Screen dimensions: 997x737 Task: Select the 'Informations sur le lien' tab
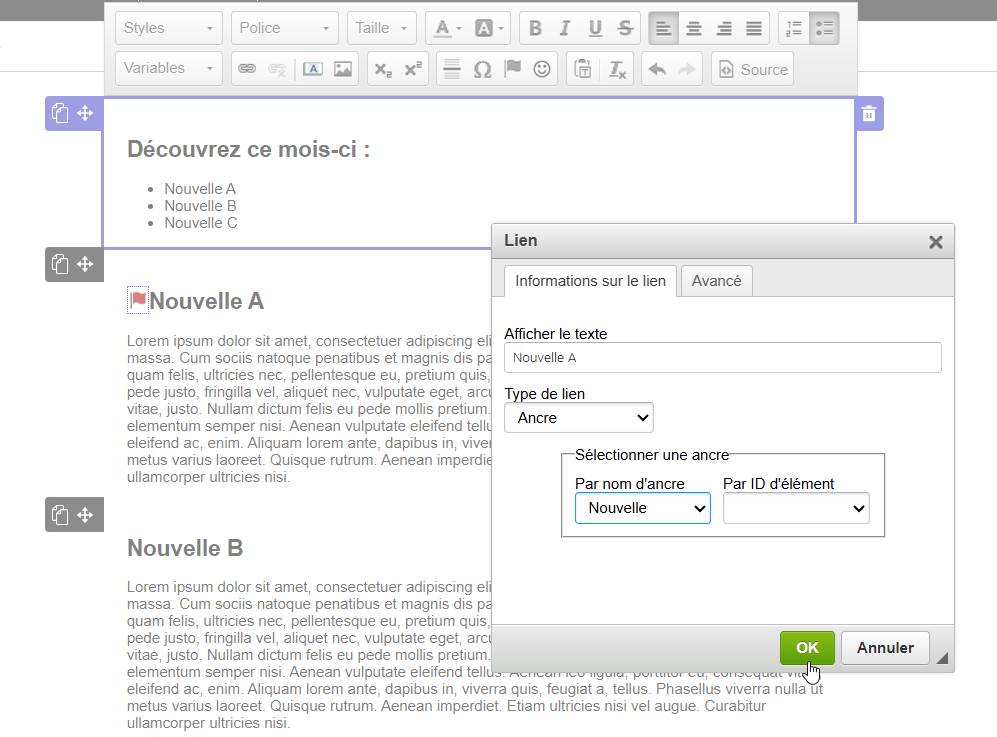(589, 281)
